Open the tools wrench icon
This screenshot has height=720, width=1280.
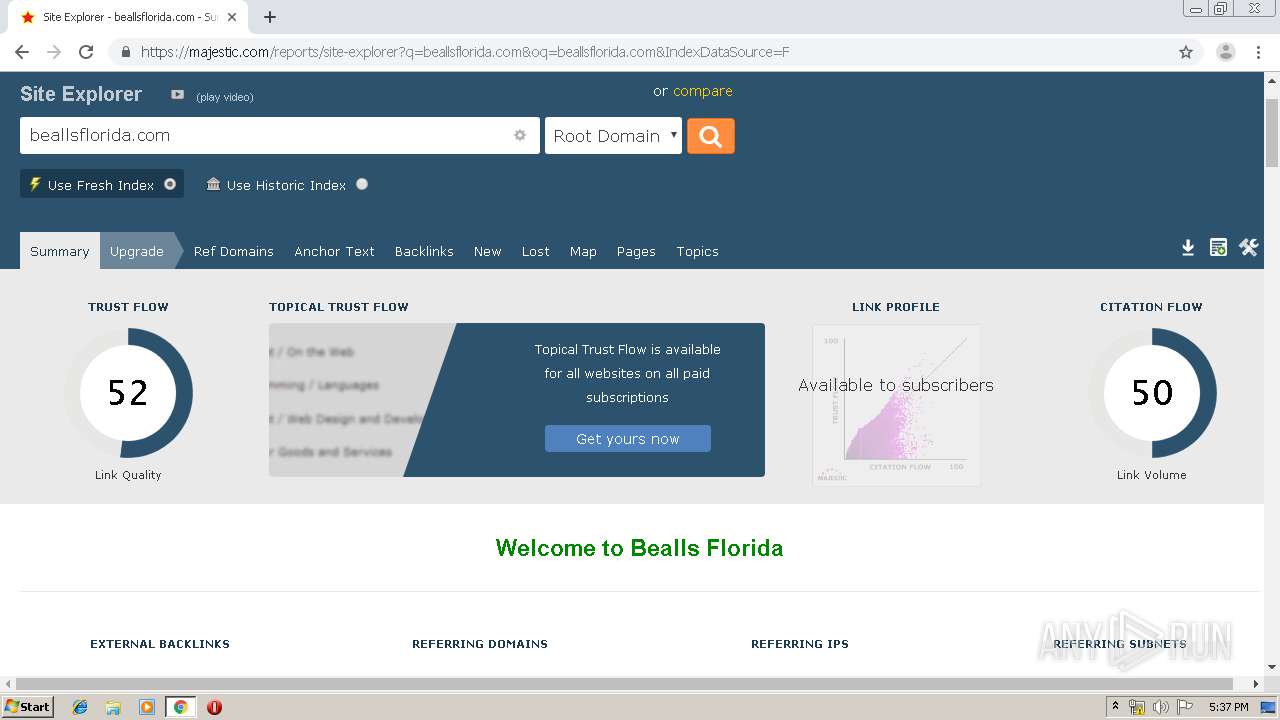click(1249, 248)
